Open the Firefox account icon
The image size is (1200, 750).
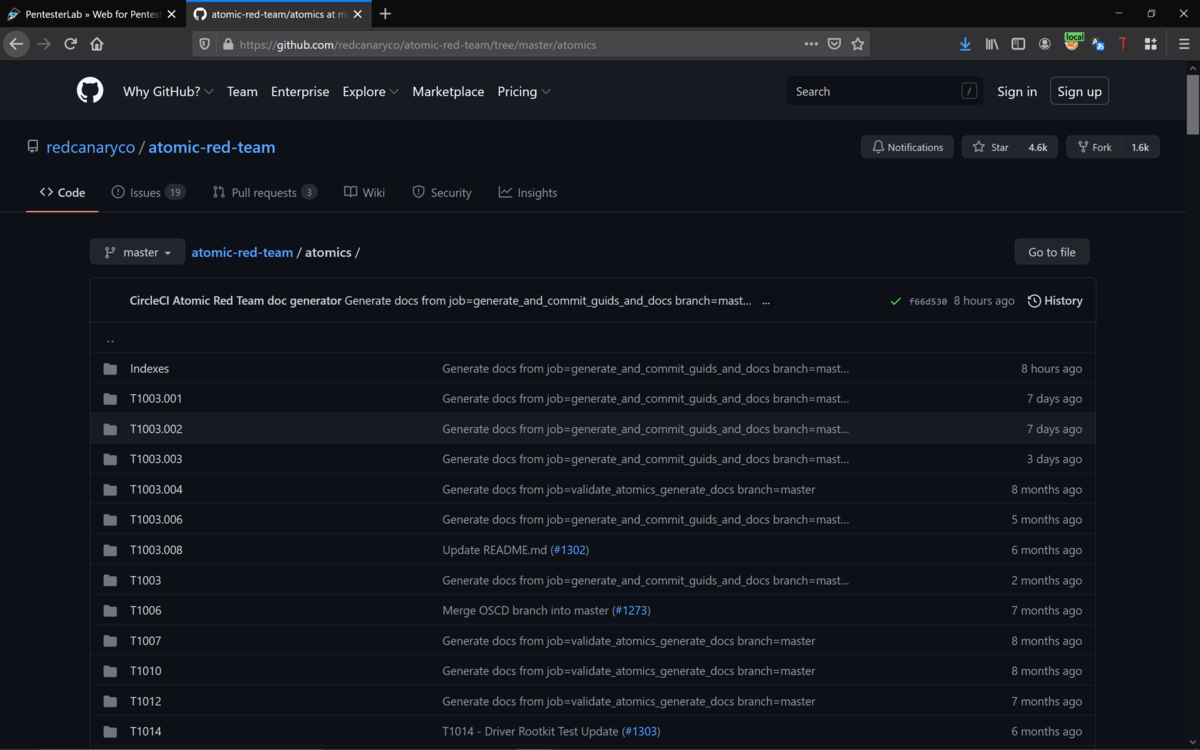coord(1045,44)
